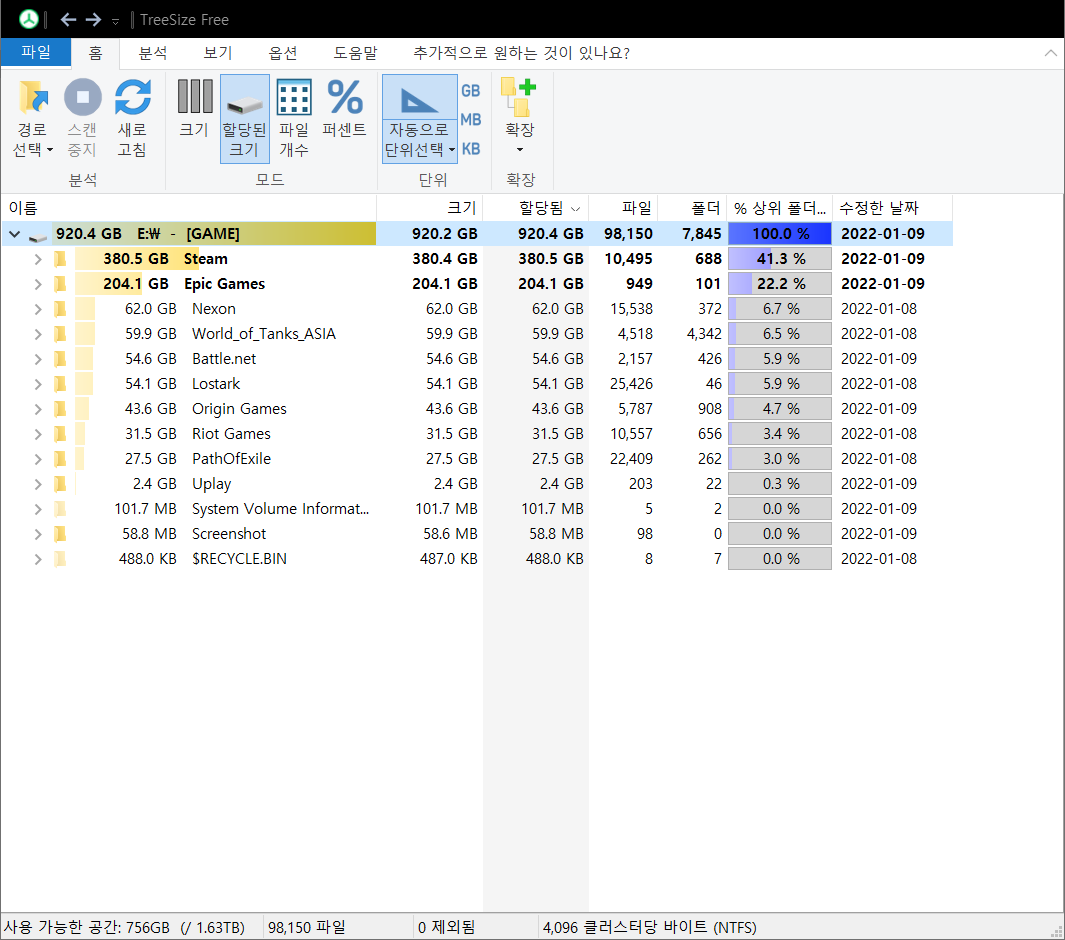The width and height of the screenshot is (1065, 940).
Task: Select the 퍼센트 mode
Action: [344, 109]
